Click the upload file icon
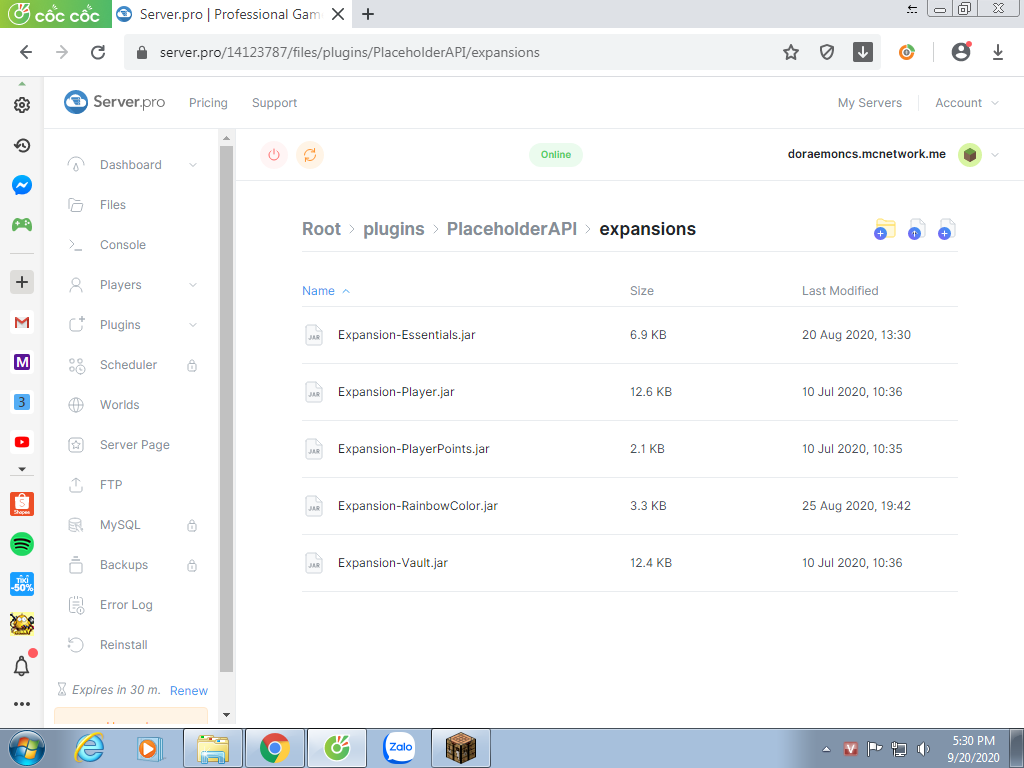The width and height of the screenshot is (1024, 768). [x=916, y=229]
